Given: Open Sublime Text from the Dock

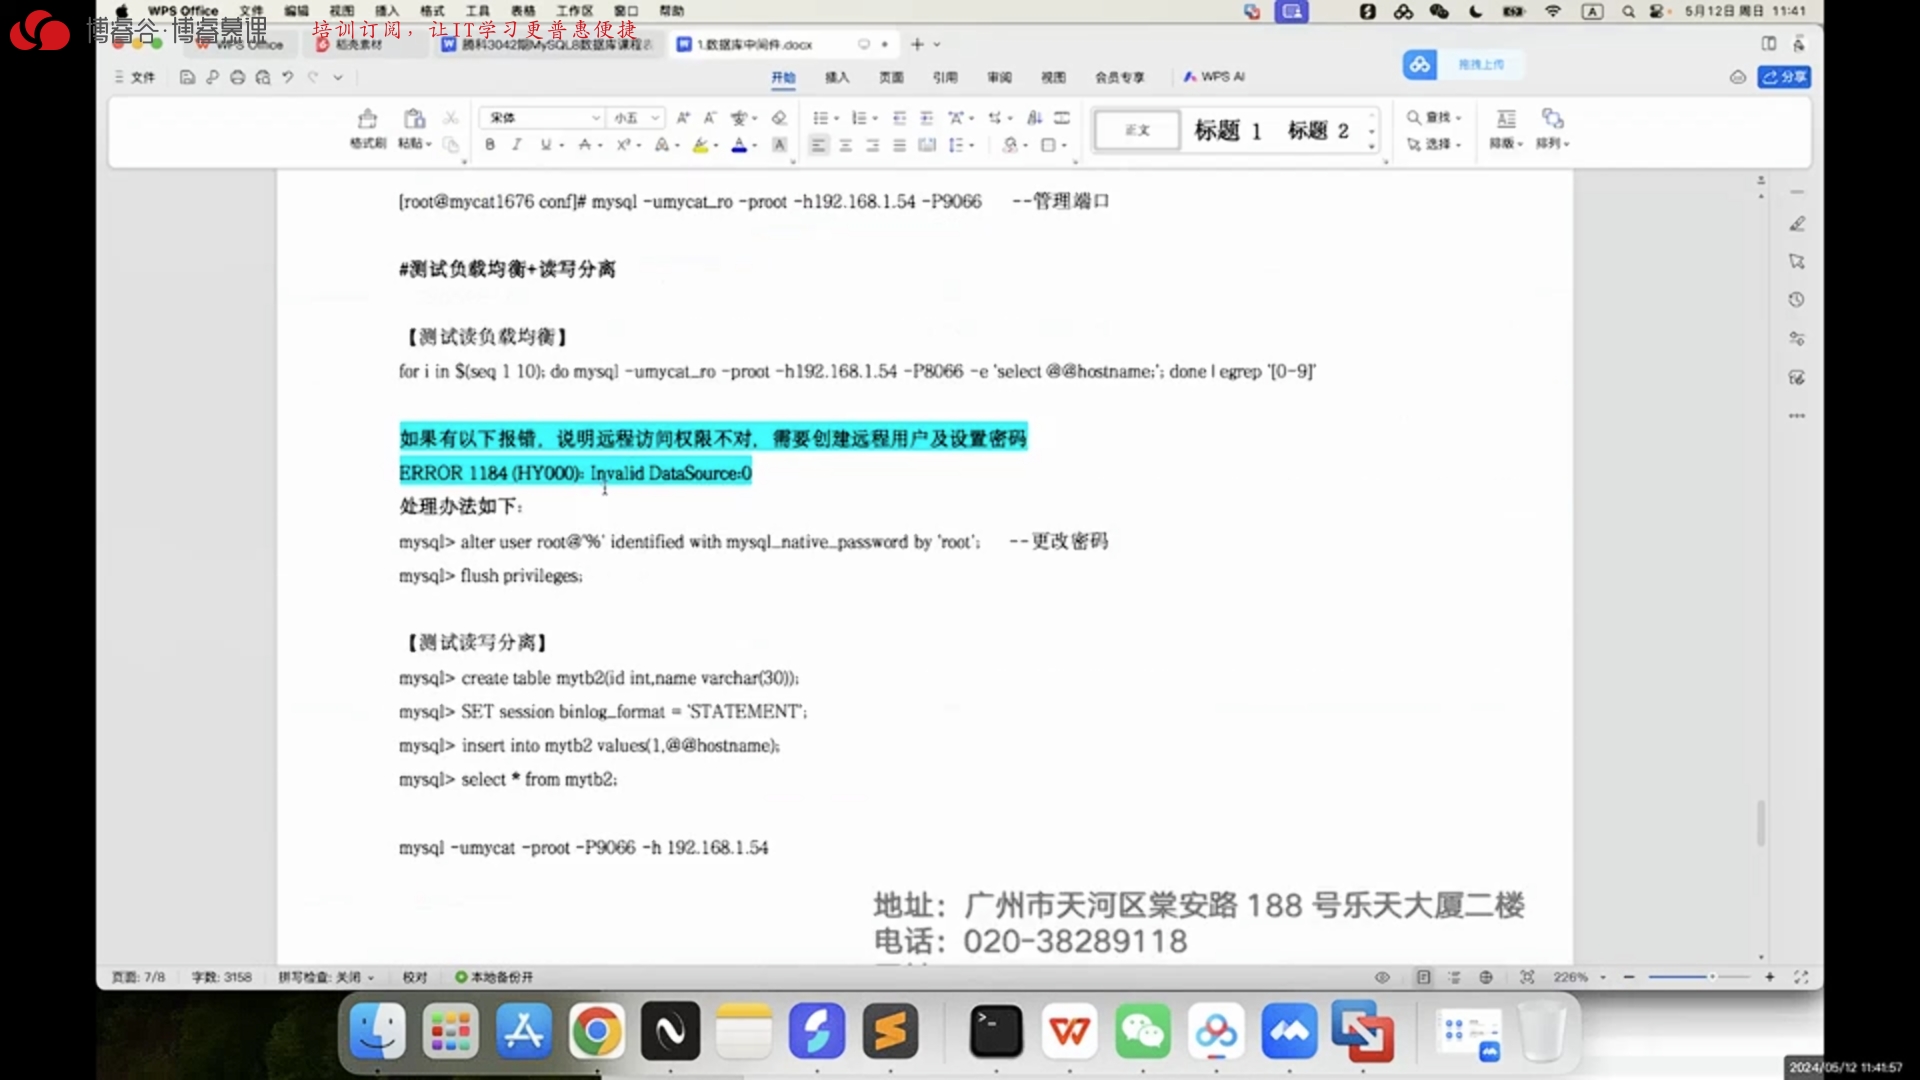Looking at the screenshot, I should (890, 1031).
